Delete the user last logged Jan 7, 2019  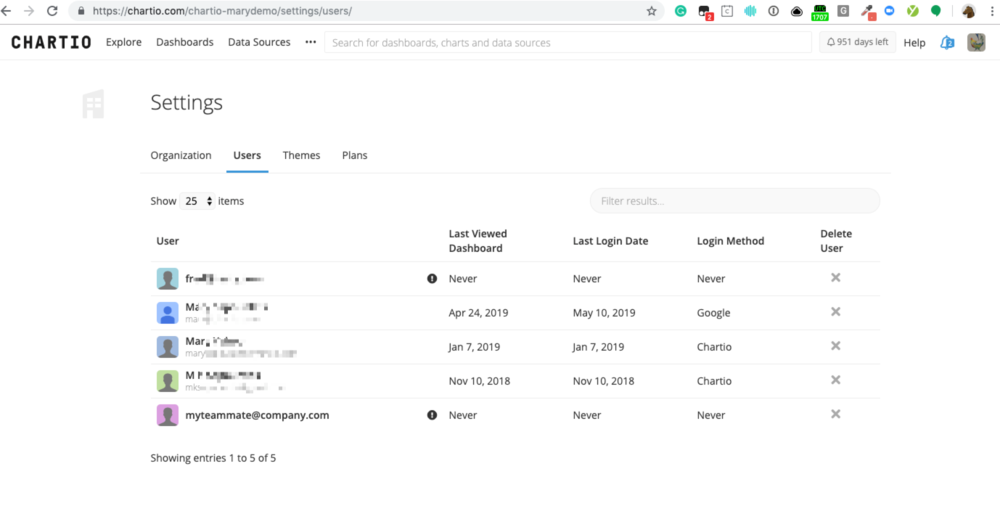(x=835, y=346)
